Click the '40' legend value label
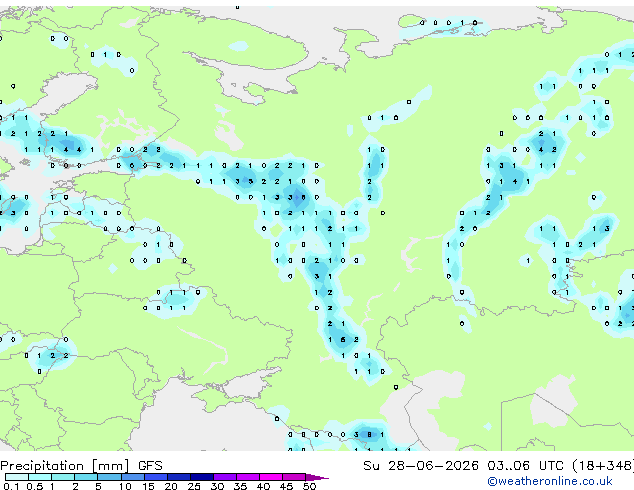 (x=263, y=486)
